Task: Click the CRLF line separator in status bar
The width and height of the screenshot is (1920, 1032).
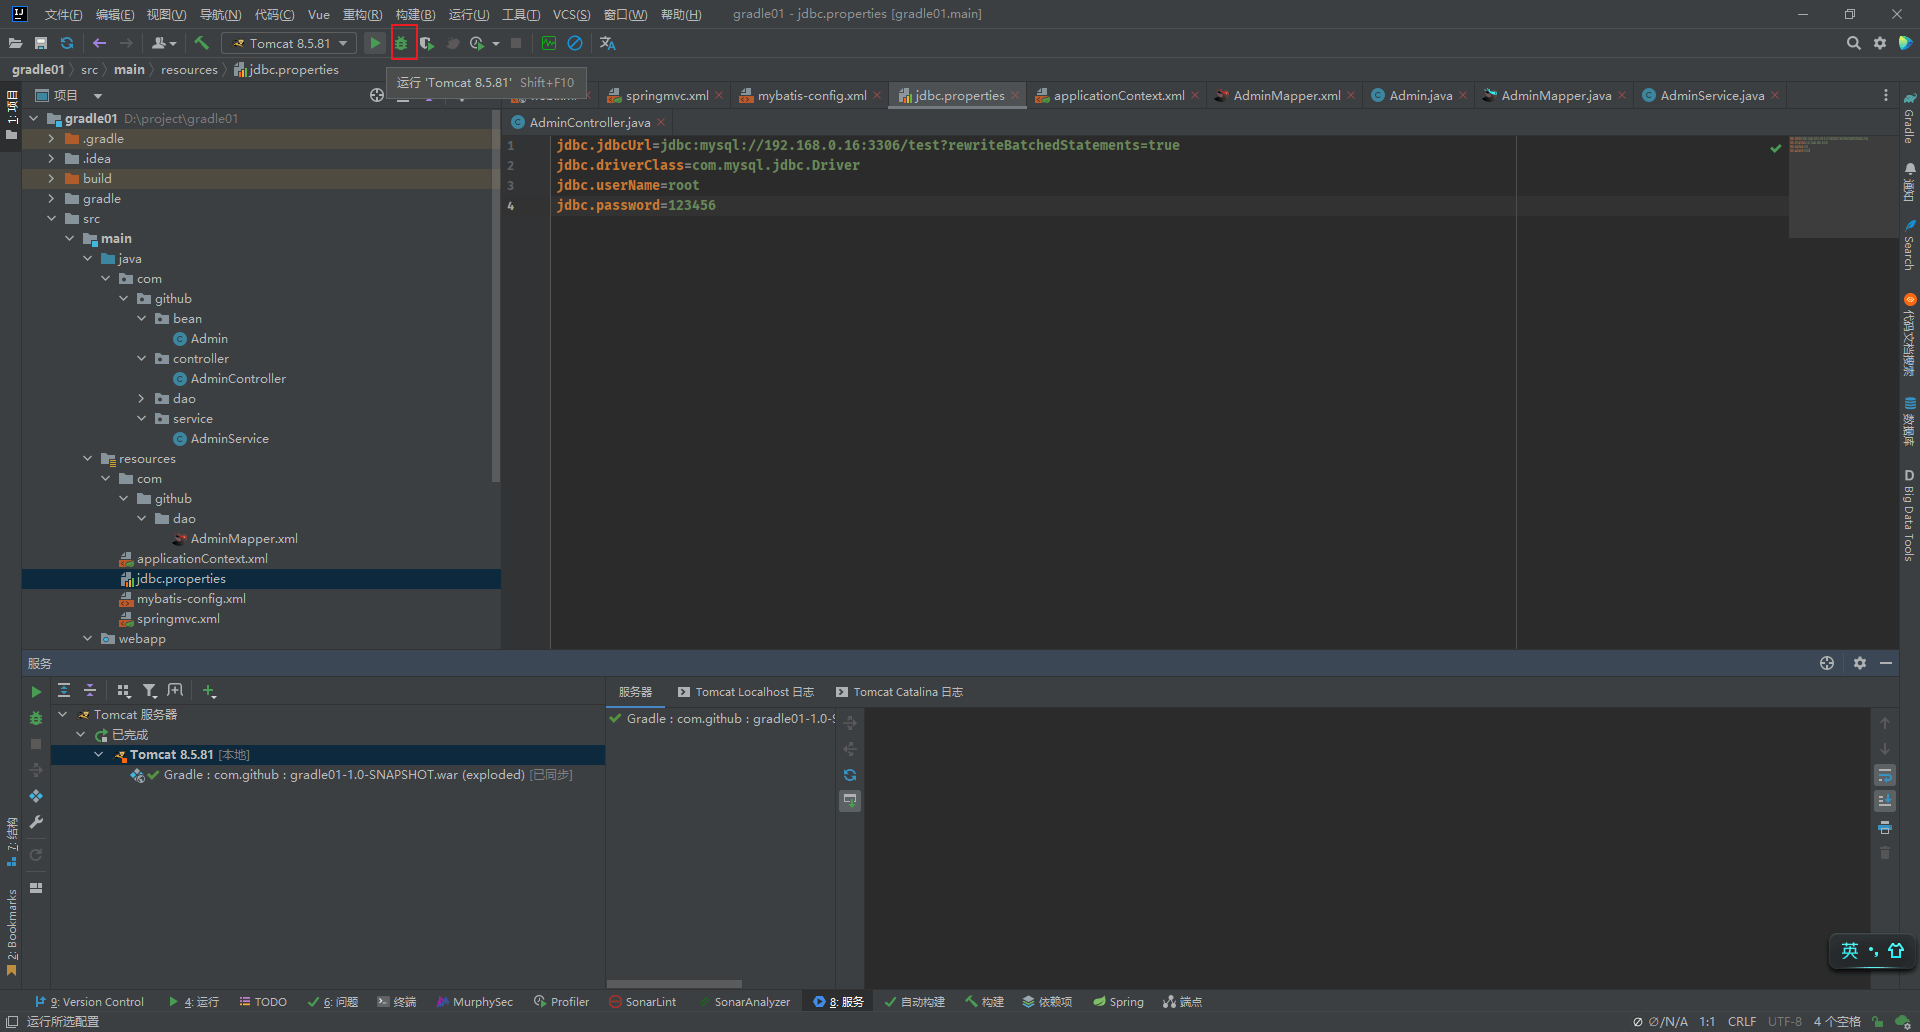Action: tap(1741, 1022)
